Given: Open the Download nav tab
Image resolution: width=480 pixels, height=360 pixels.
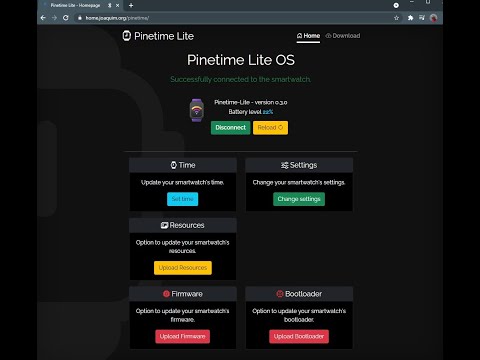Looking at the screenshot, I should pyautogui.click(x=343, y=36).
